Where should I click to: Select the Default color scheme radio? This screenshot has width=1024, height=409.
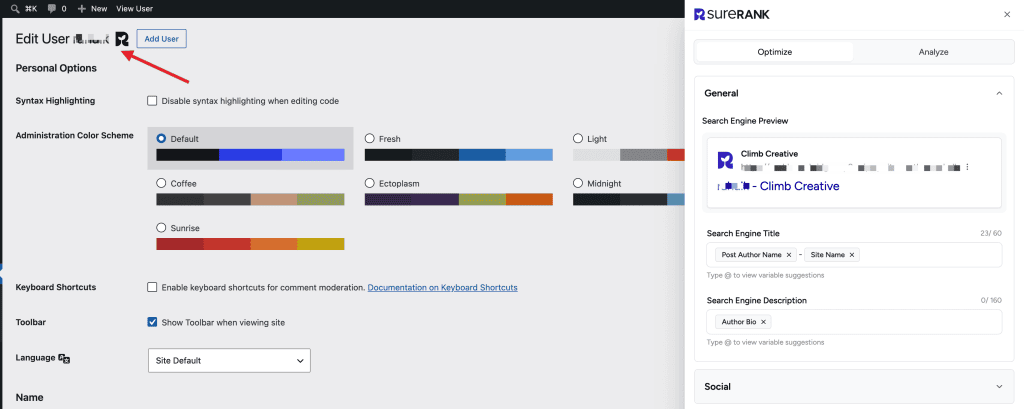click(161, 139)
